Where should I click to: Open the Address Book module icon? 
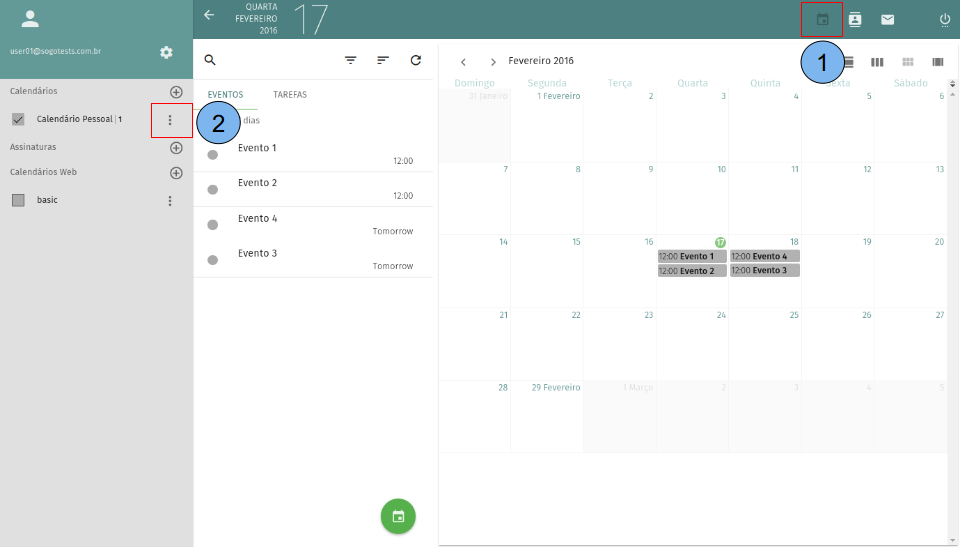(x=855, y=20)
